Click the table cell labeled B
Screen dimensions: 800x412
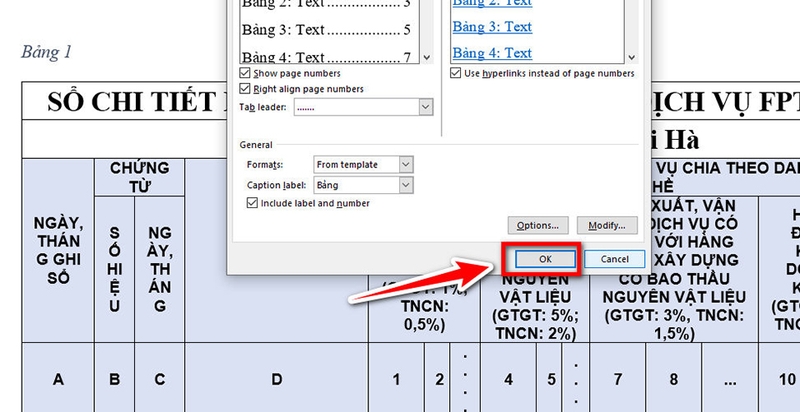pyautogui.click(x=115, y=379)
